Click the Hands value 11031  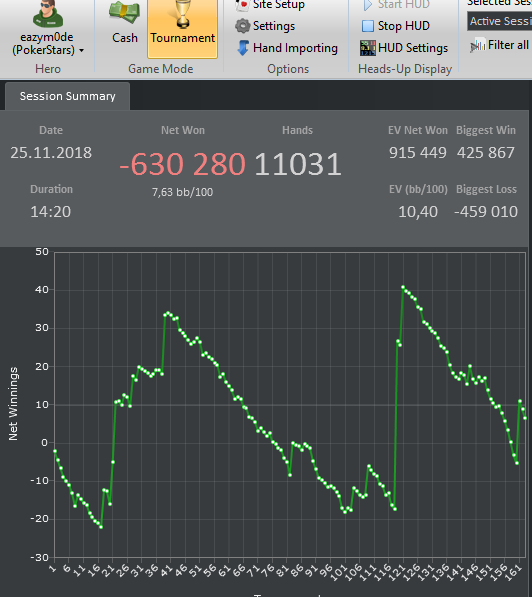(x=297, y=164)
